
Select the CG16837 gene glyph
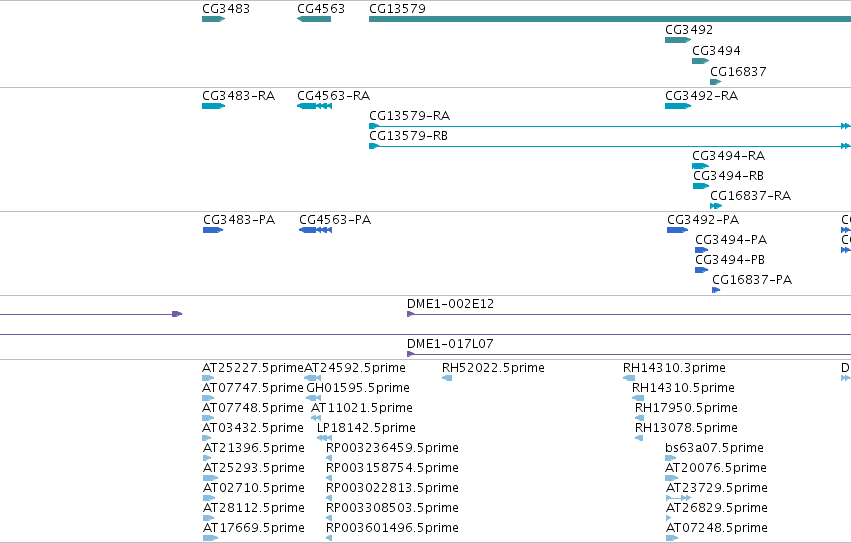coord(715,82)
